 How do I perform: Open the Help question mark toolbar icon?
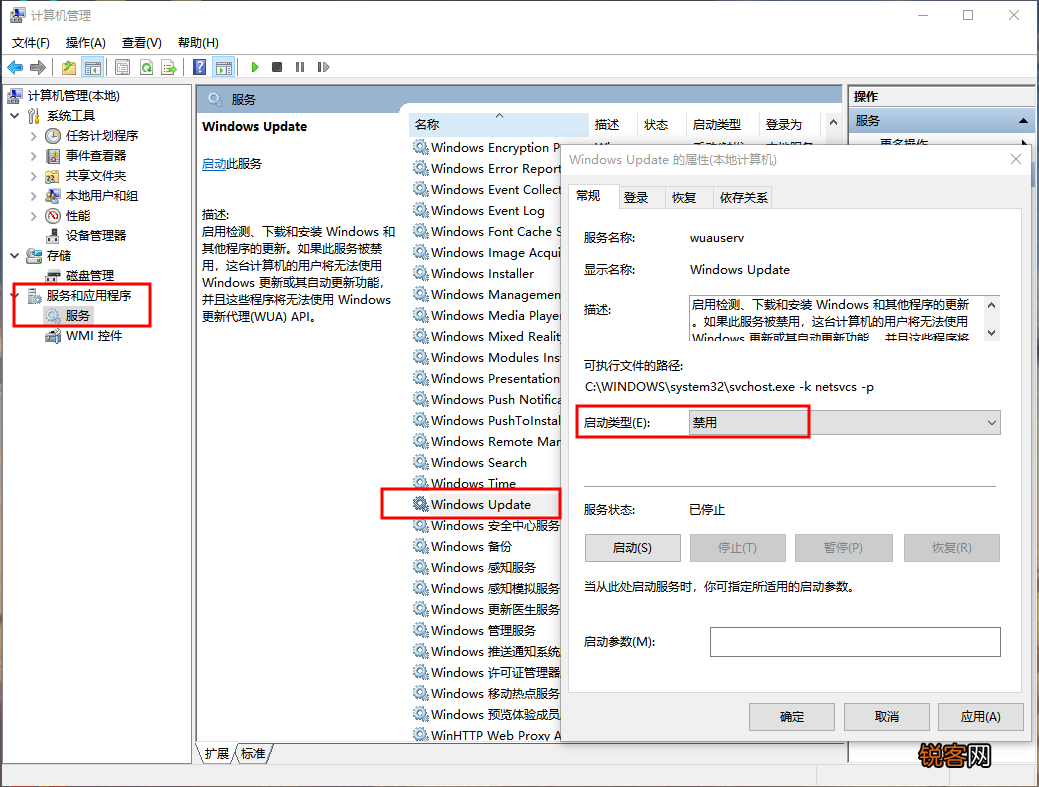coord(199,67)
